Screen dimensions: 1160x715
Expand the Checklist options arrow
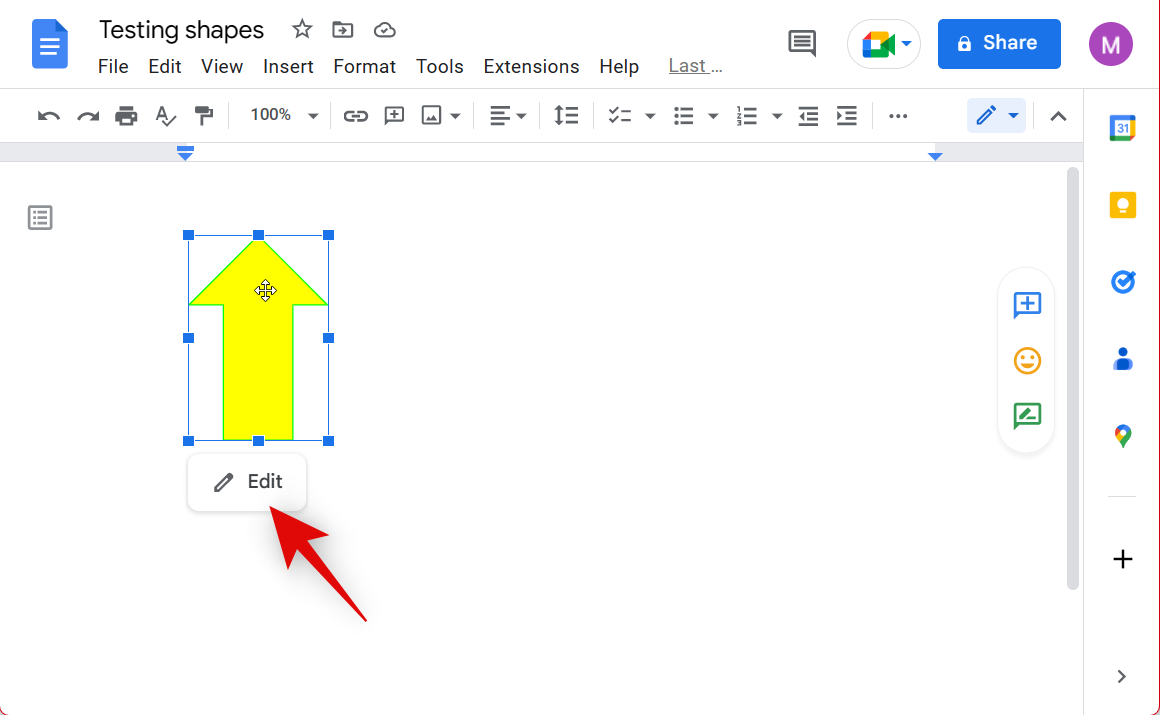[x=650, y=116]
